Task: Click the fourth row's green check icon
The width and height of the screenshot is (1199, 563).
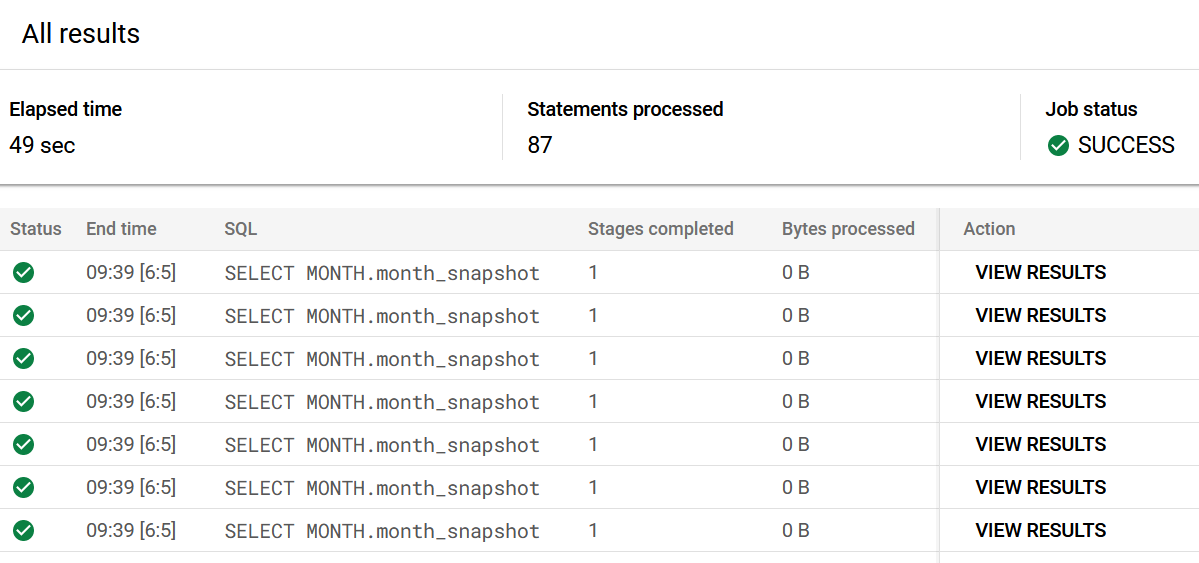Action: [x=24, y=401]
